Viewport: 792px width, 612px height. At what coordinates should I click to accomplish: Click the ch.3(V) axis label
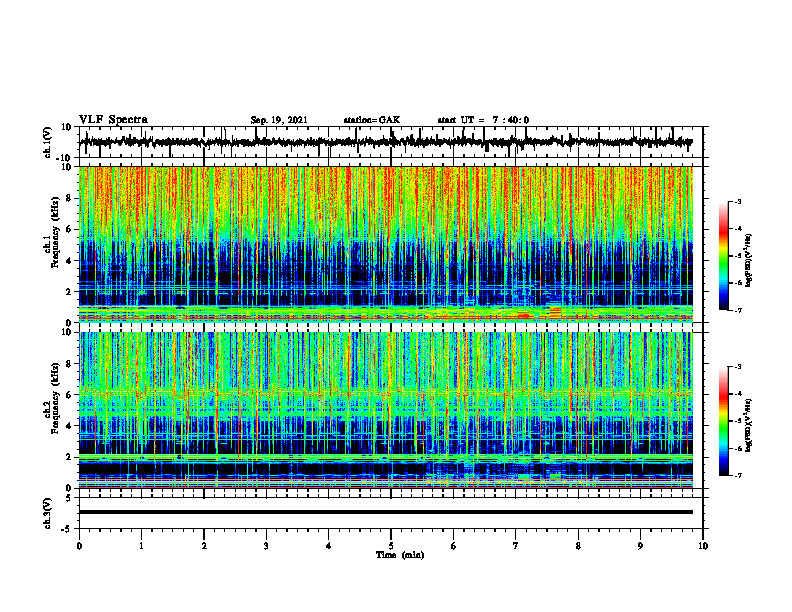click(x=48, y=513)
